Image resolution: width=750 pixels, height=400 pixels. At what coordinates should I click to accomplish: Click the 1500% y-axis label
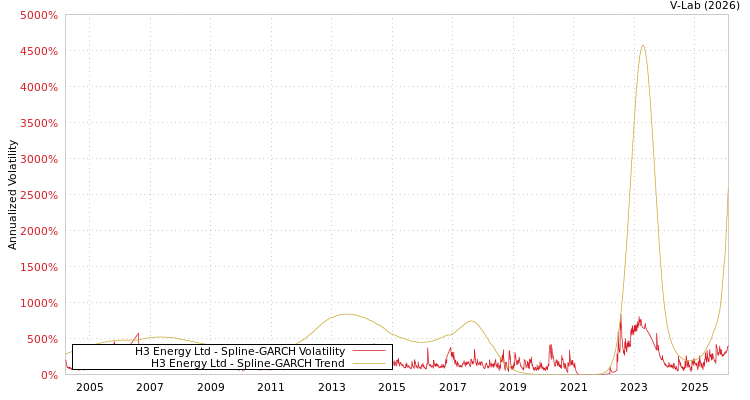click(x=39, y=267)
